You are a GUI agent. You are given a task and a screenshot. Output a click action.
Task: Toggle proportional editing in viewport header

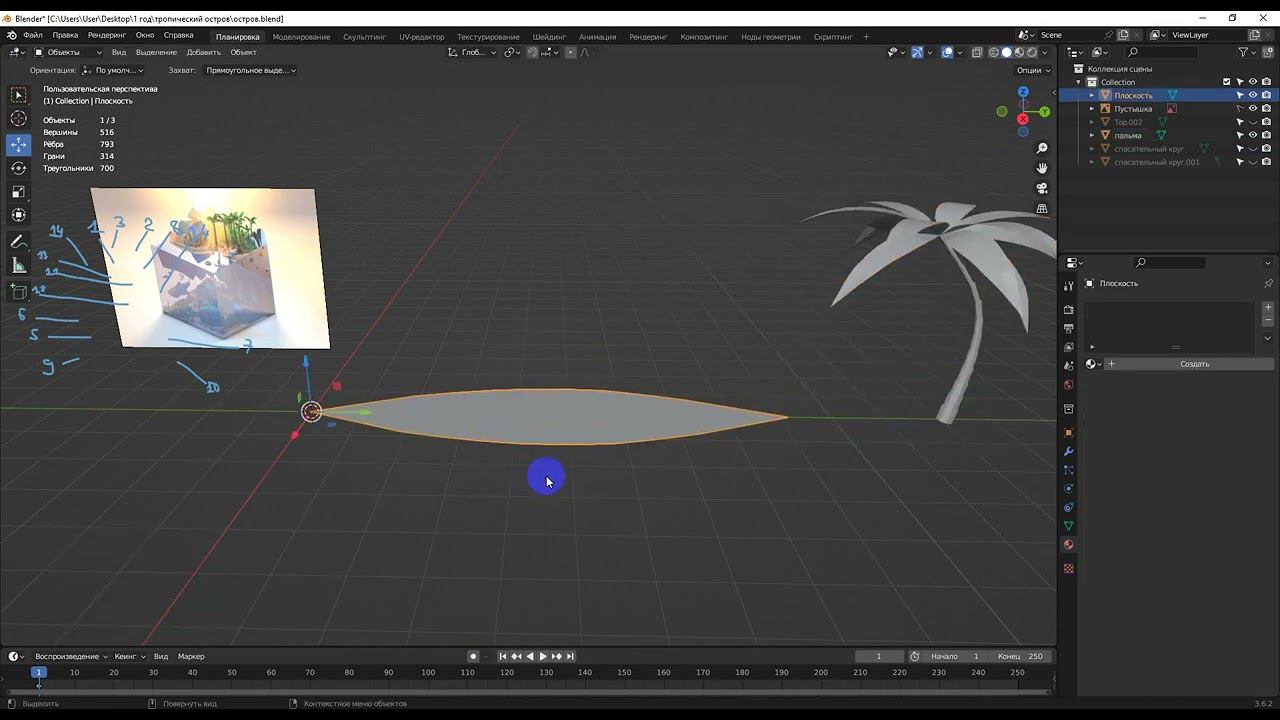[571, 52]
